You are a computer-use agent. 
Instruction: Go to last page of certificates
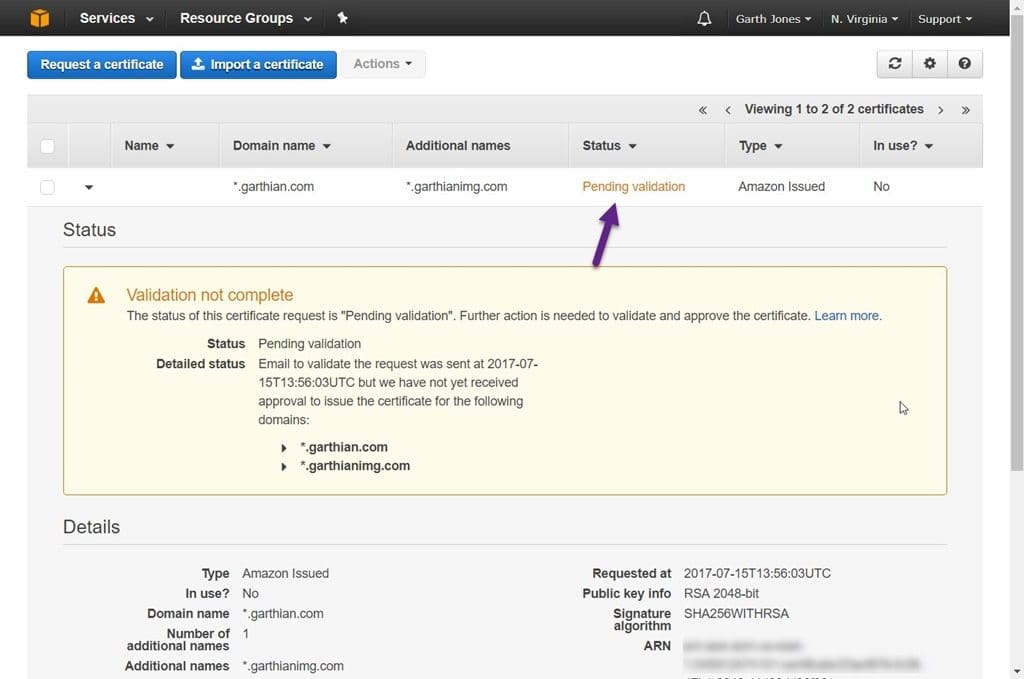(x=965, y=110)
